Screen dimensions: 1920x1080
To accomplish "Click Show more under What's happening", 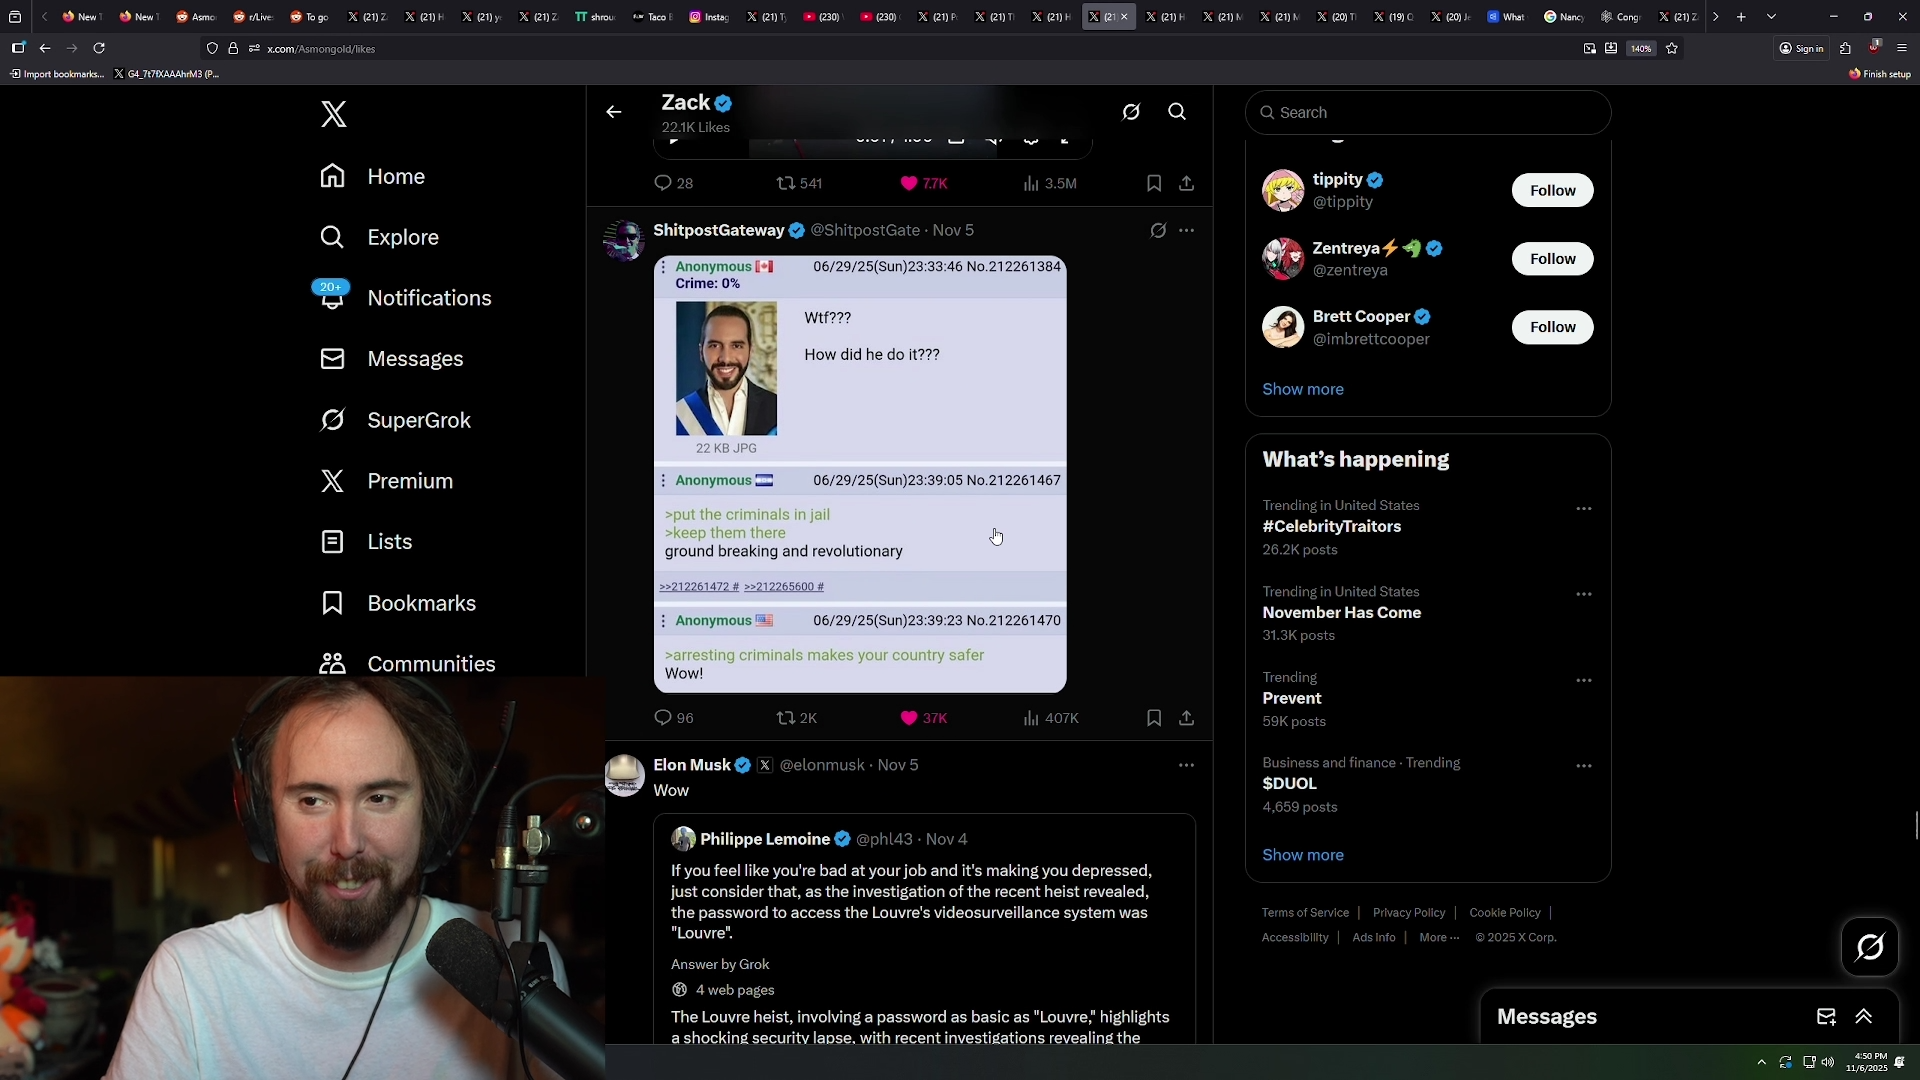I will point(1302,855).
